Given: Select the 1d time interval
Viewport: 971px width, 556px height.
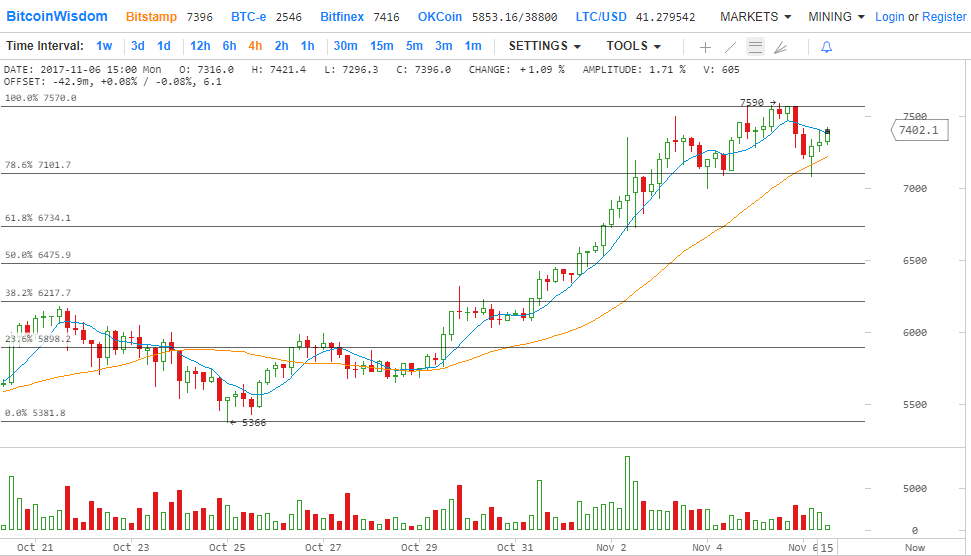Looking at the screenshot, I should [x=164, y=46].
